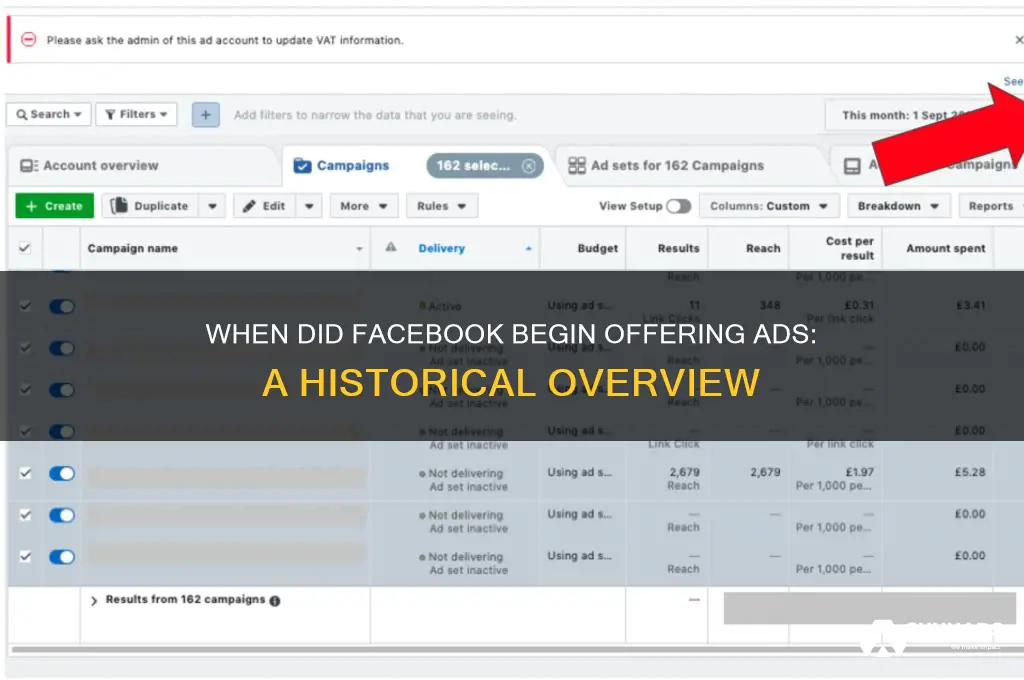Click the funnel Filters icon
The height and width of the screenshot is (680, 1024).
click(110, 114)
